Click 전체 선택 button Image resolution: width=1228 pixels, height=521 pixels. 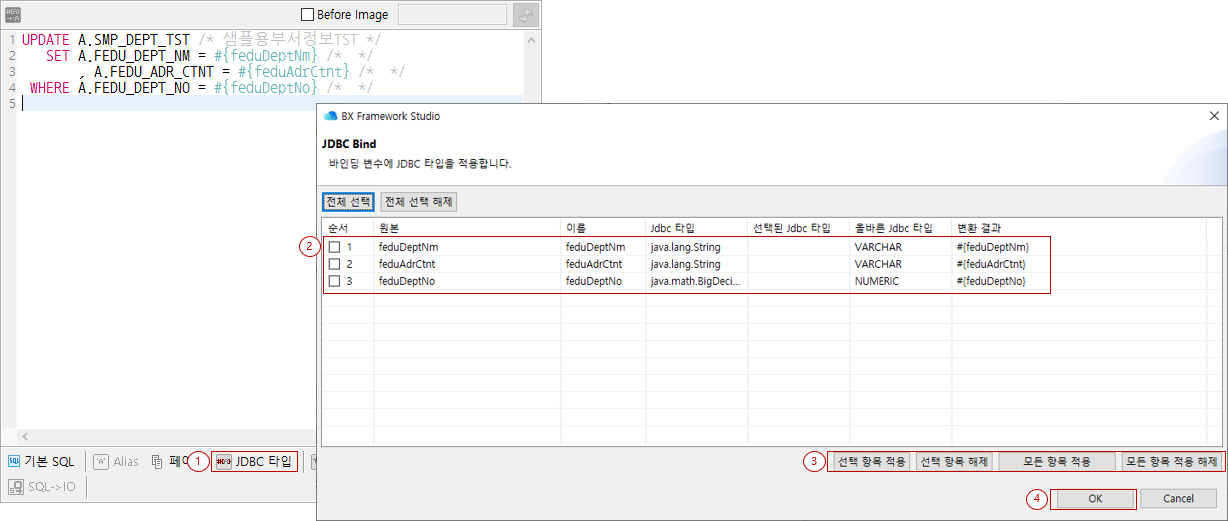pos(348,202)
